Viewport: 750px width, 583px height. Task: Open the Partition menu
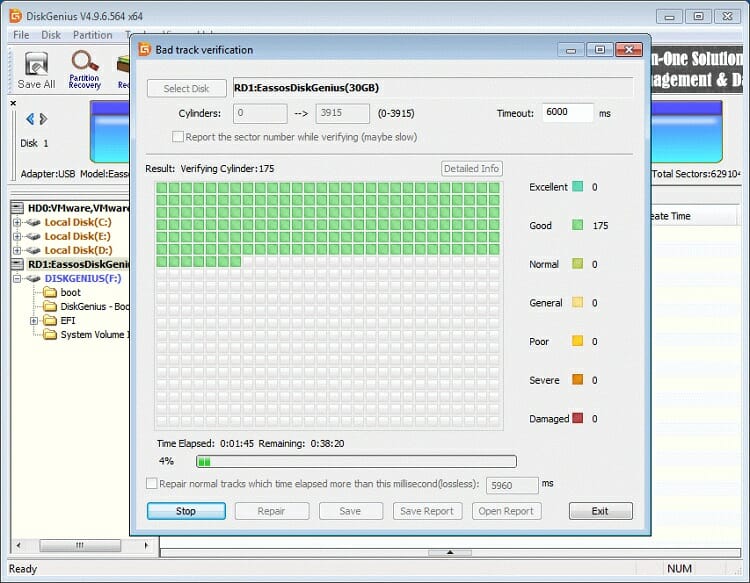[x=93, y=35]
